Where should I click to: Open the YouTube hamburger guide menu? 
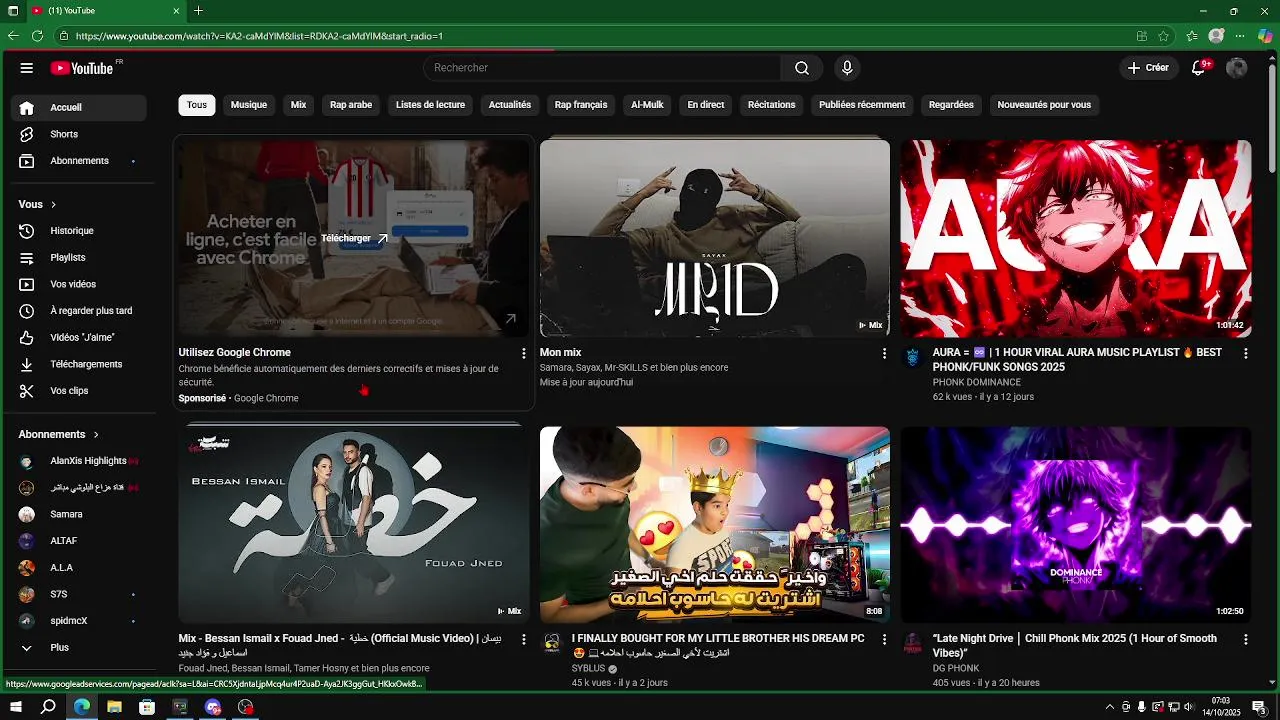point(27,68)
